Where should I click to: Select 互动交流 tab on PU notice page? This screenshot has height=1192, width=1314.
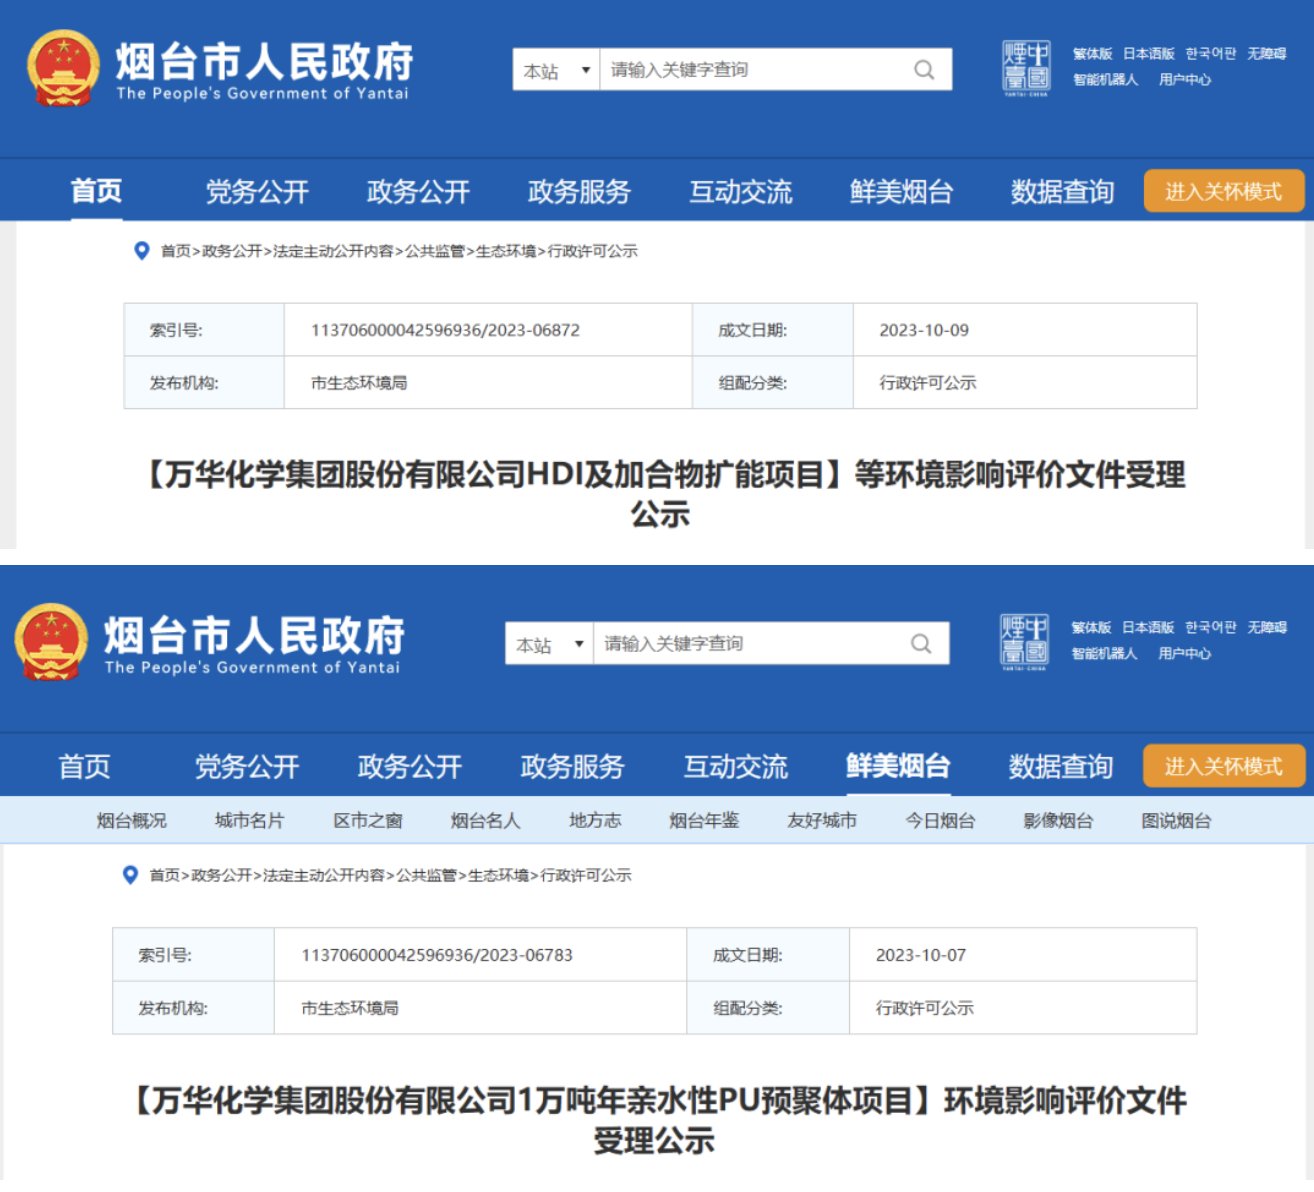coord(736,766)
